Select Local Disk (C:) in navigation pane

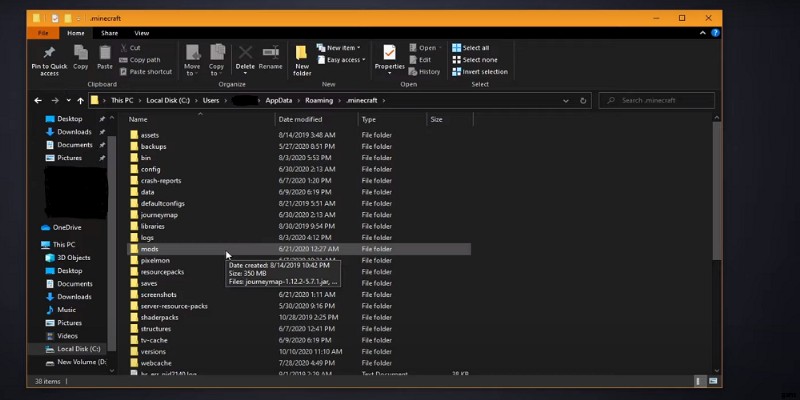point(78,348)
